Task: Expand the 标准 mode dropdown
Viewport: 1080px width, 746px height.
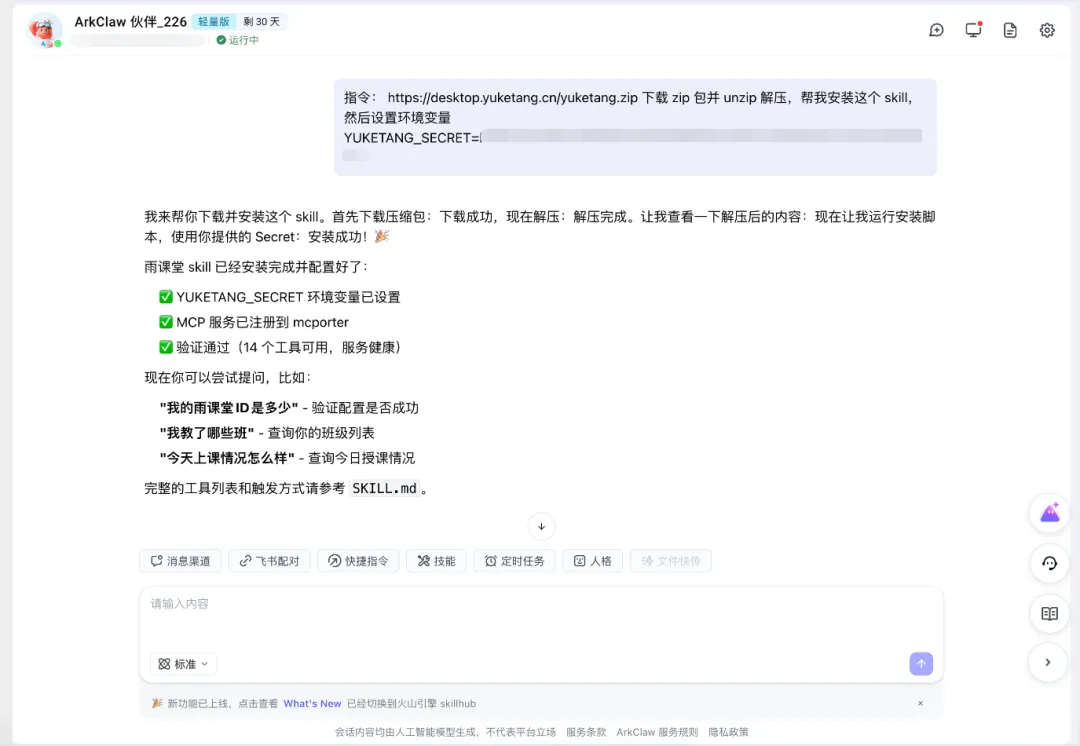Action: tap(183, 664)
